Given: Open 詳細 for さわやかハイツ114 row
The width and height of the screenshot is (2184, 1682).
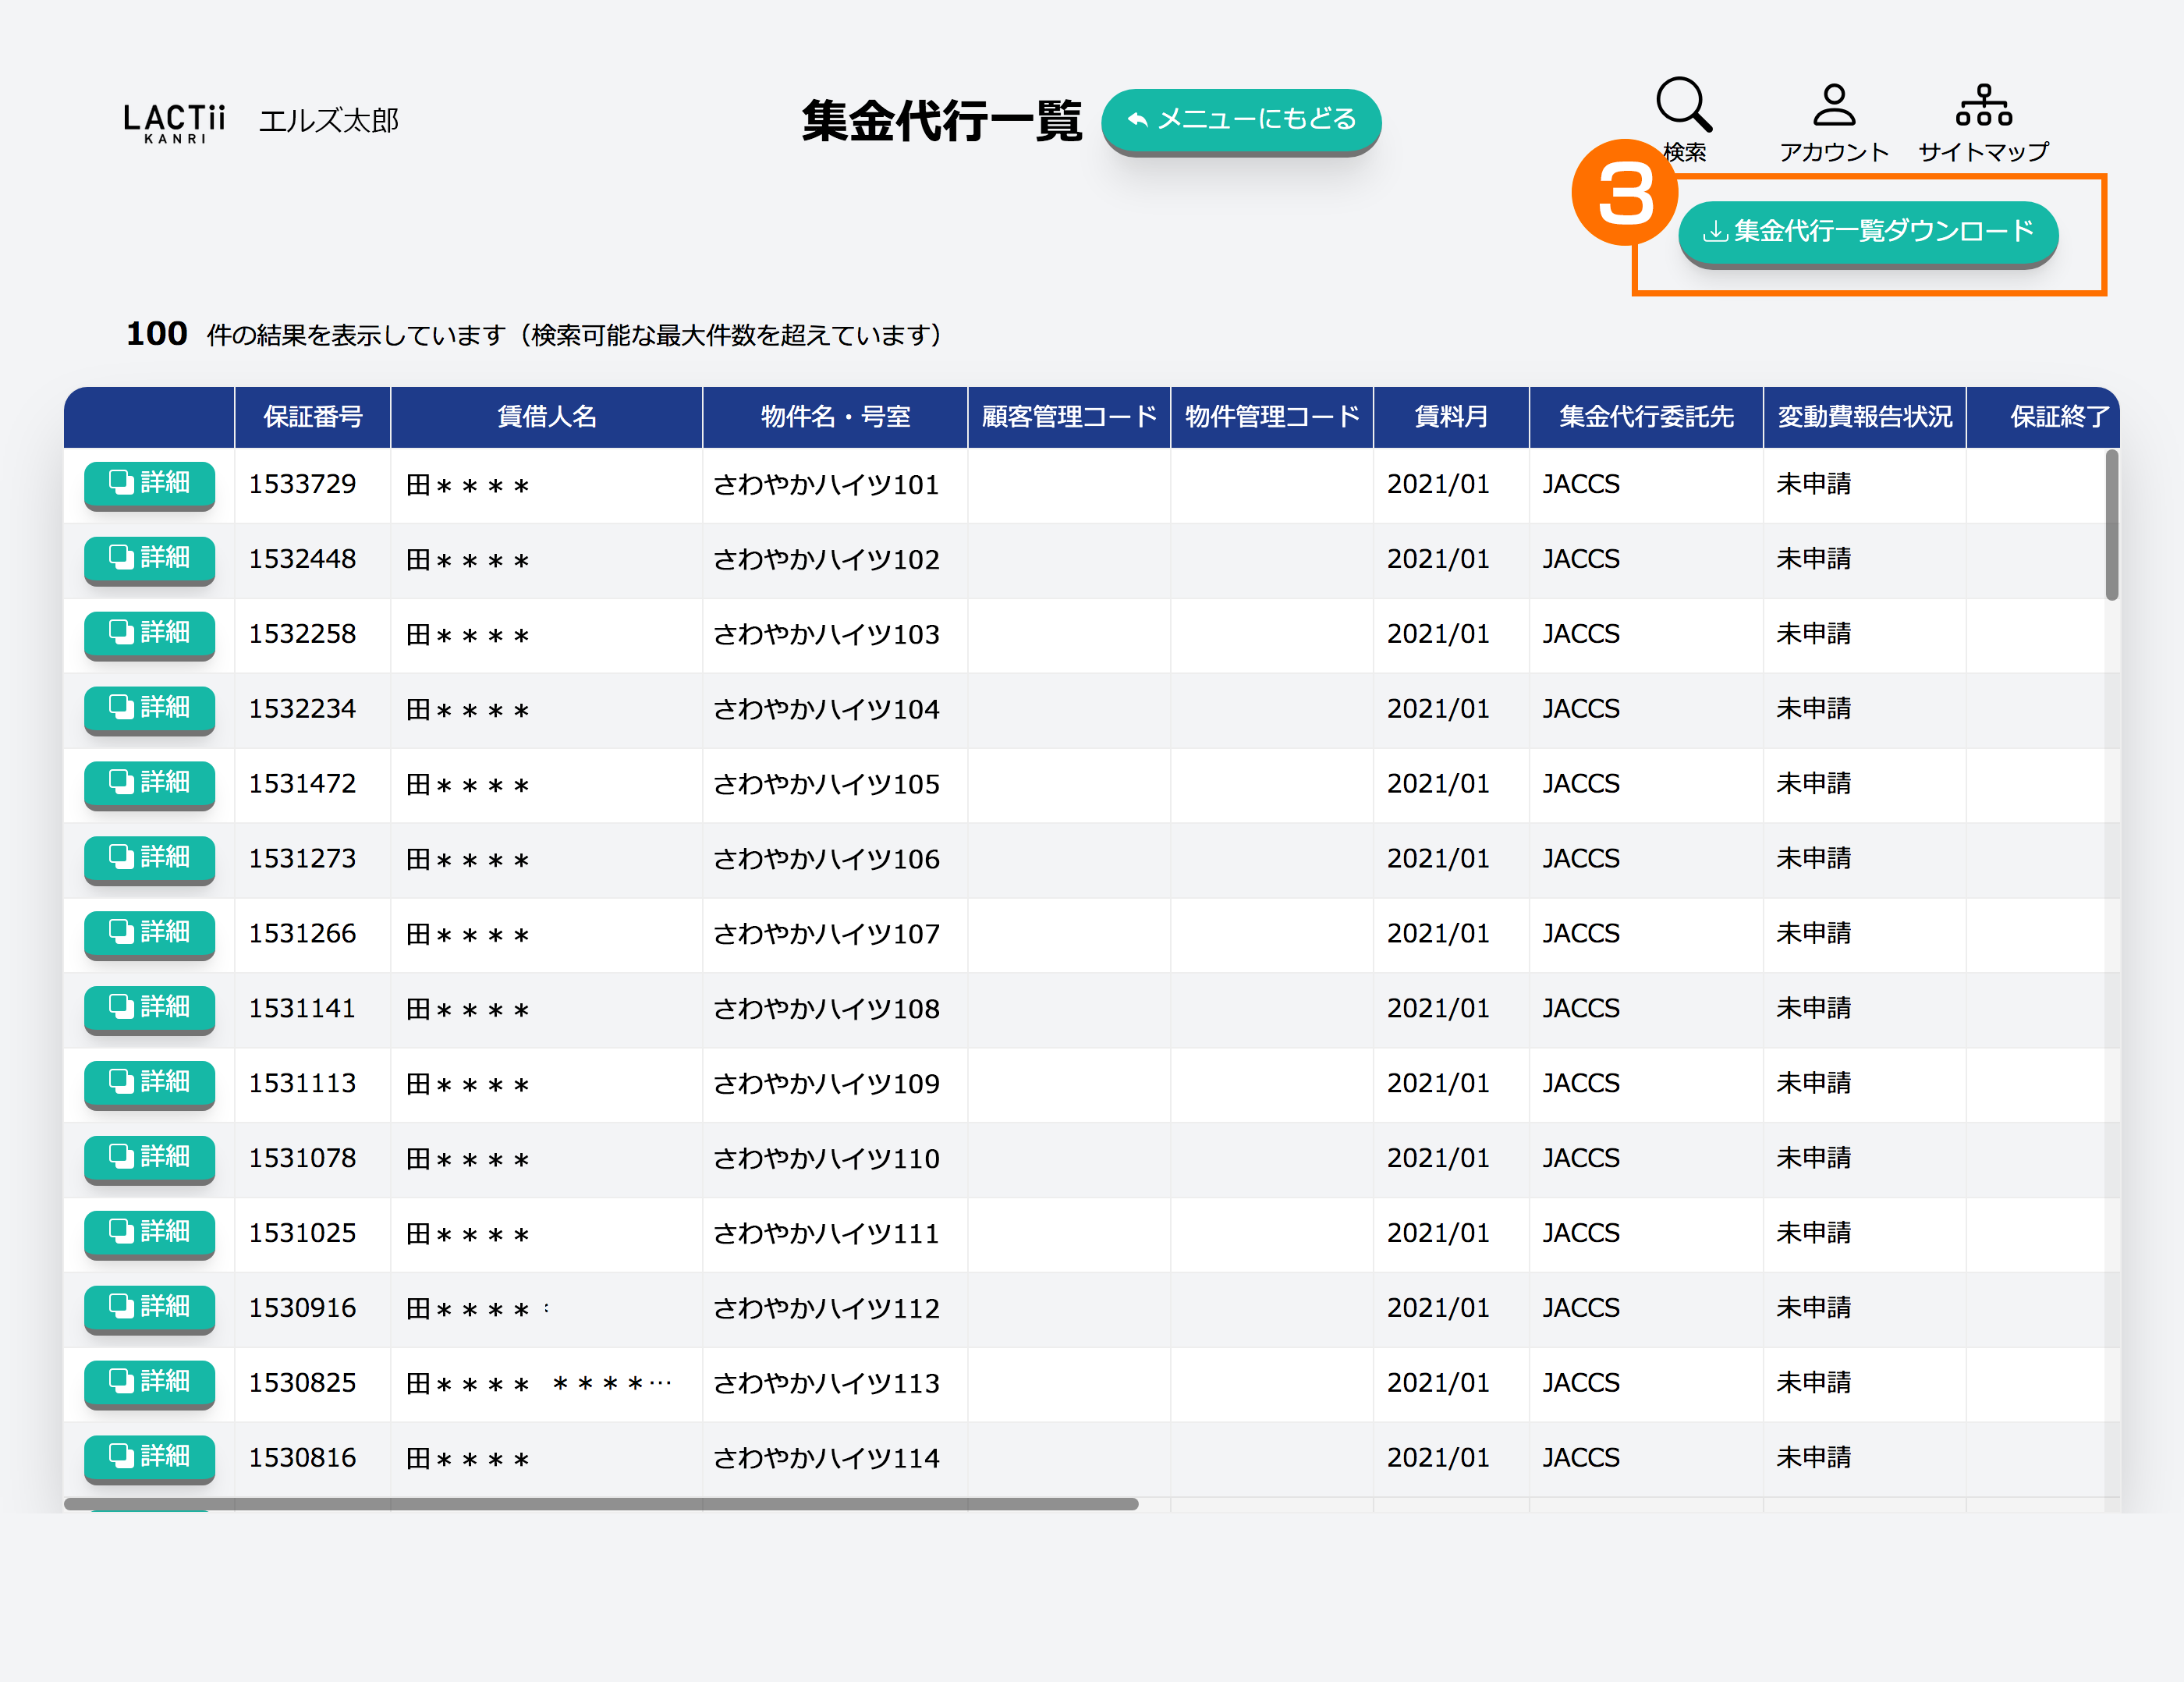Looking at the screenshot, I should [150, 1457].
